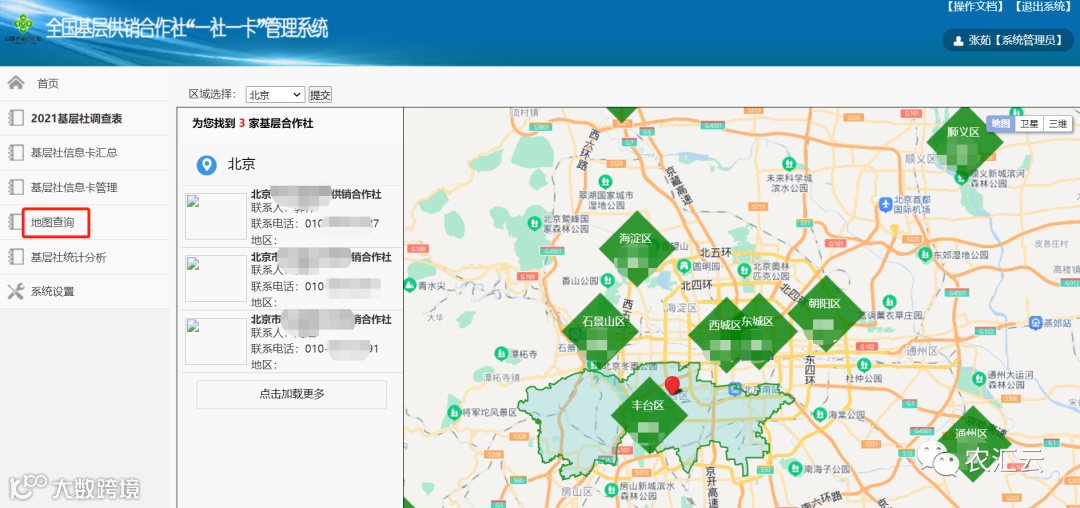Screen dimensions: 1080x508
Task: Switch map to 三维 view
Action: [x=1057, y=123]
